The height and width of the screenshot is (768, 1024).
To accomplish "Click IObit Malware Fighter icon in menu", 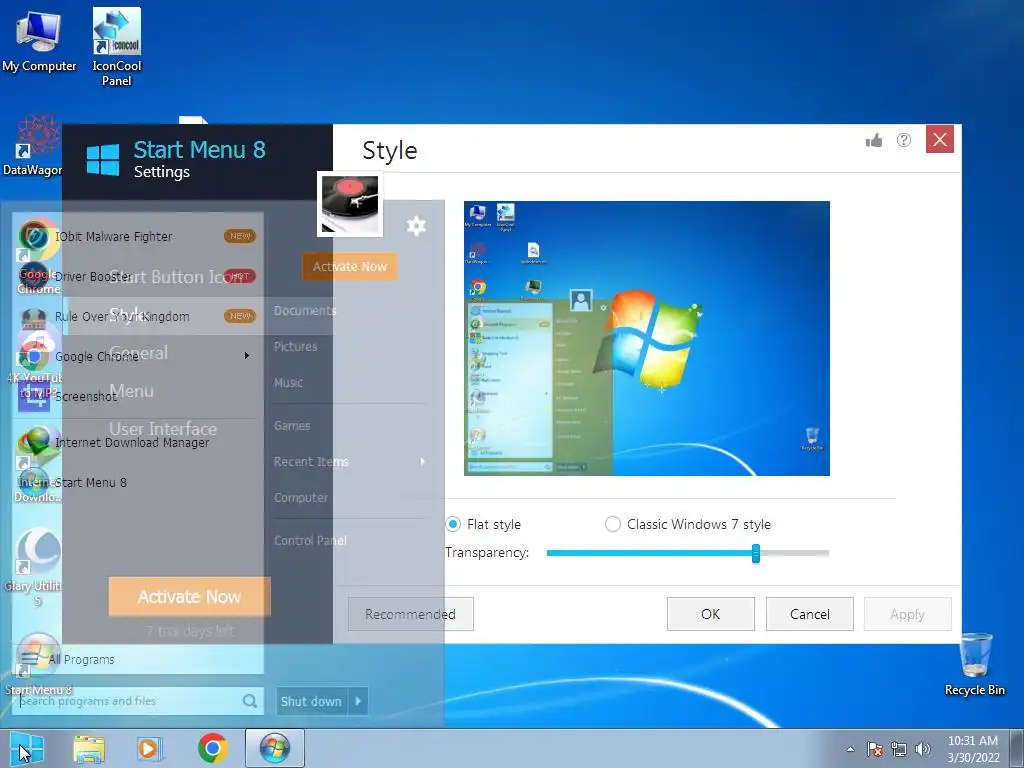I will click(35, 236).
